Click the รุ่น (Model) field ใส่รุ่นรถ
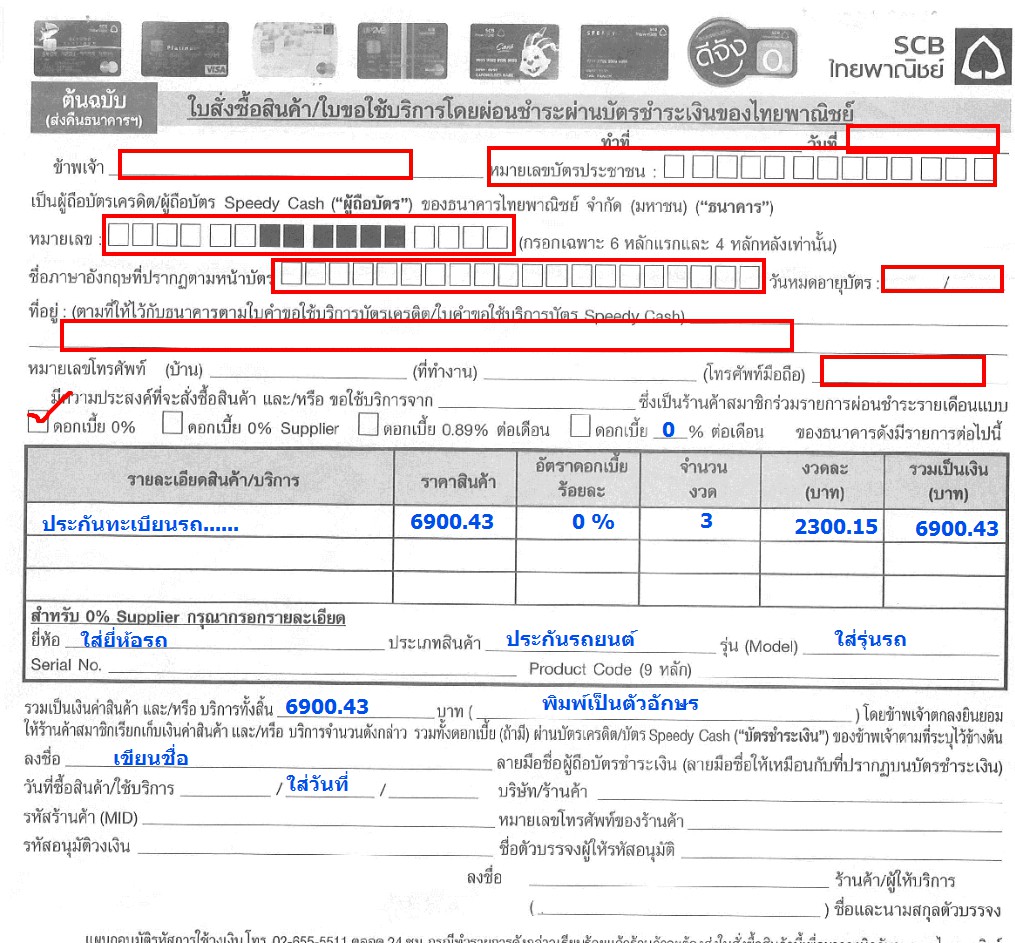This screenshot has width=1015, height=943. (x=901, y=642)
